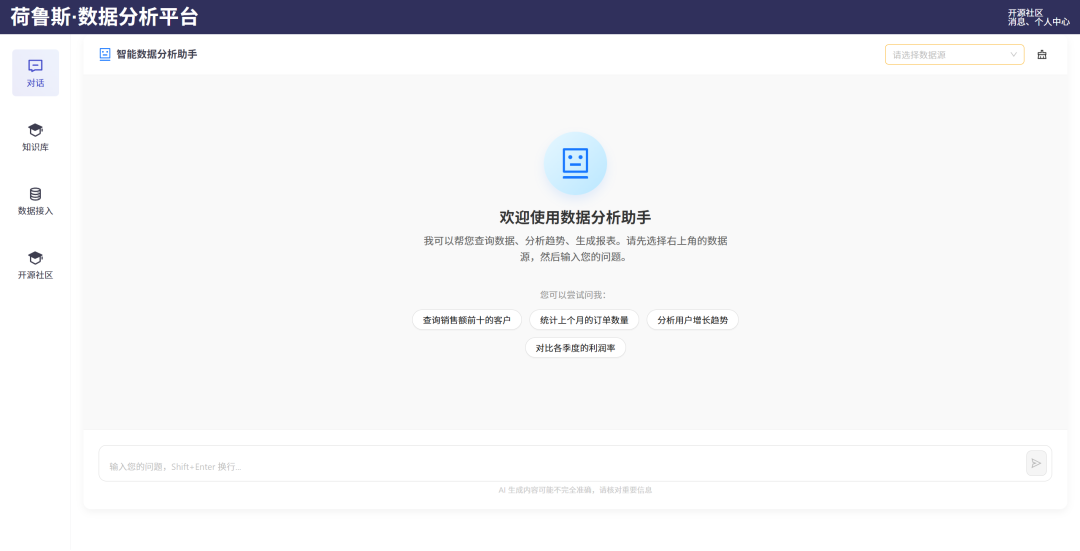Click the broom icon to clear conversation

(1041, 54)
